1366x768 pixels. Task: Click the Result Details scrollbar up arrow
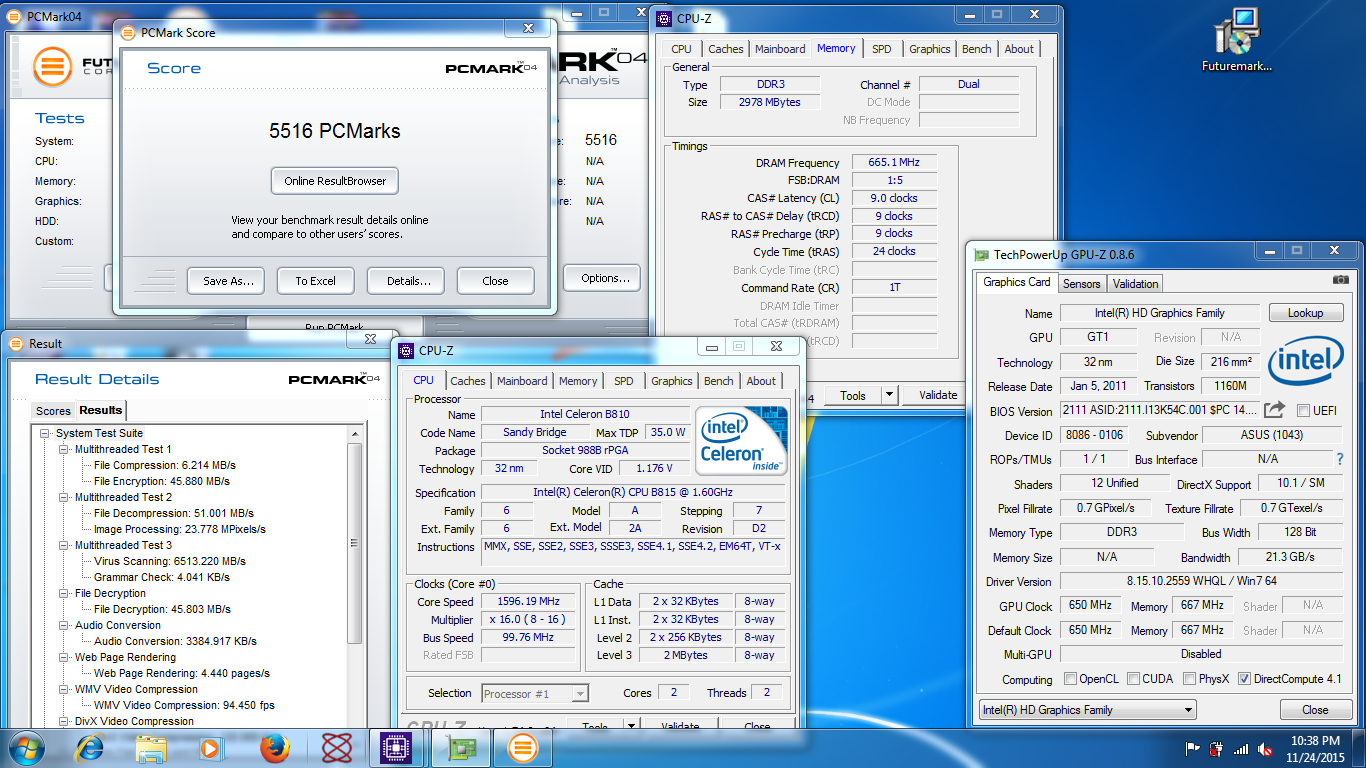pos(354,433)
